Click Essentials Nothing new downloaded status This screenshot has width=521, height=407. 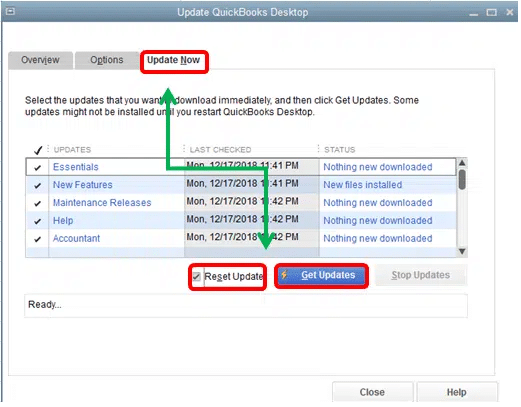(x=378, y=167)
